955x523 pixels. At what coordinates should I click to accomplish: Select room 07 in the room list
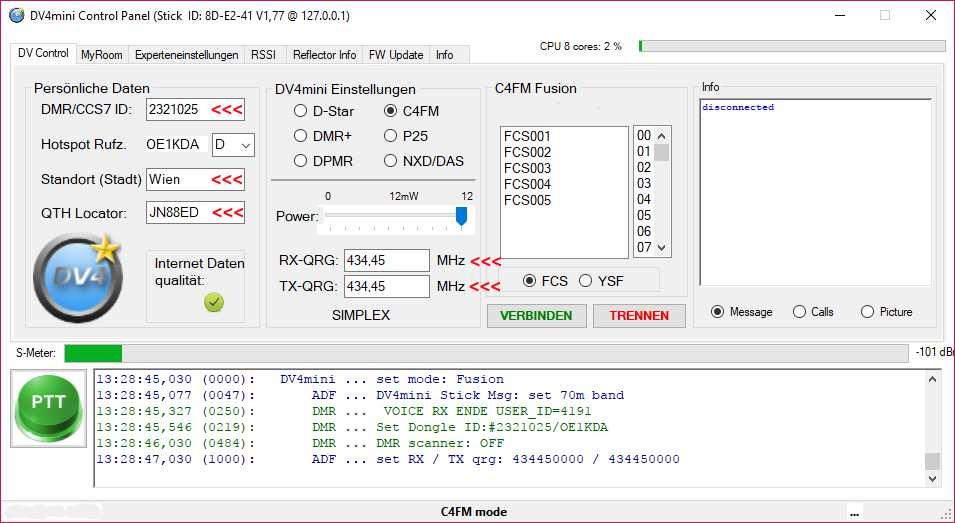pos(644,248)
